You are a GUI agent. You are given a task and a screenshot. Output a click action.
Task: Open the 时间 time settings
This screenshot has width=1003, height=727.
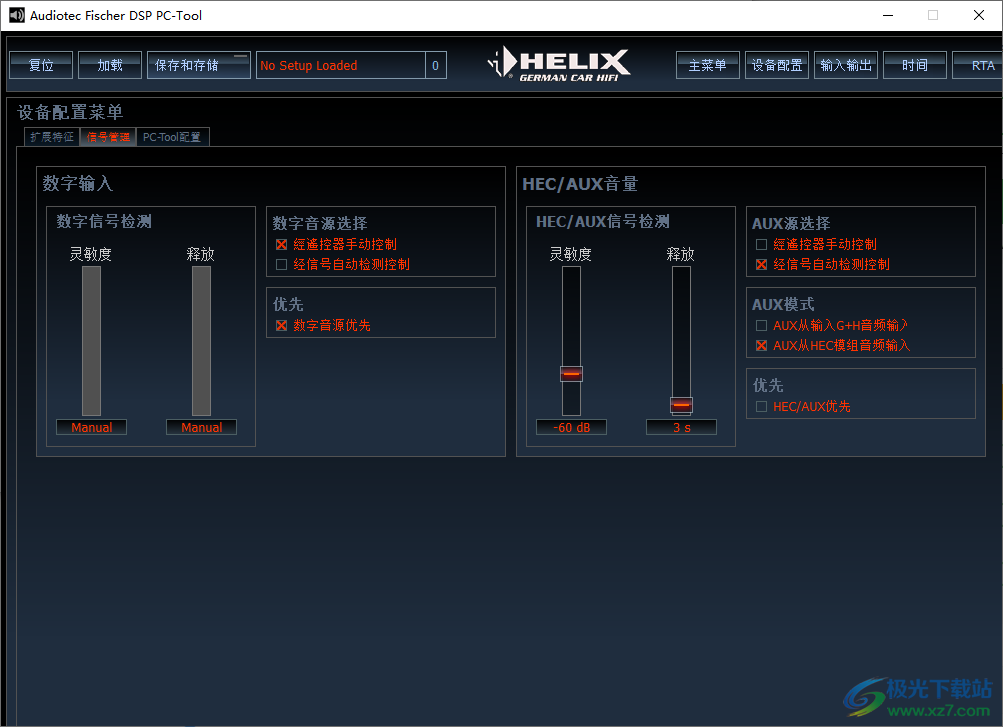pyautogui.click(x=914, y=64)
